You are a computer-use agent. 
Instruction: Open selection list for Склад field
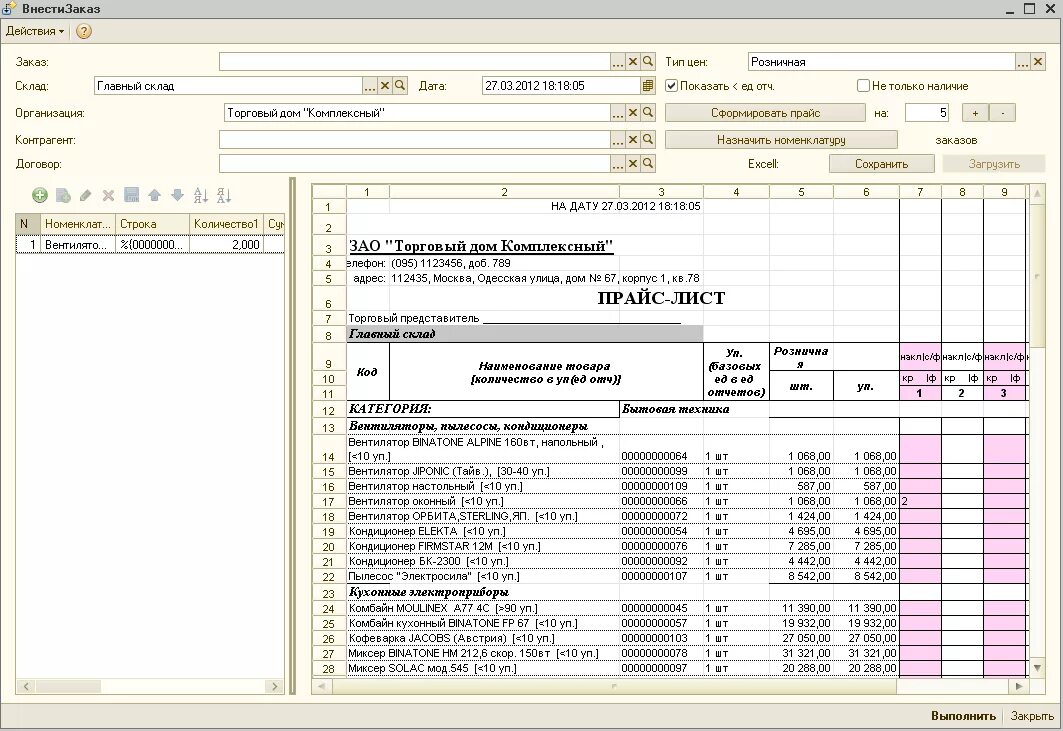pyautogui.click(x=369, y=85)
